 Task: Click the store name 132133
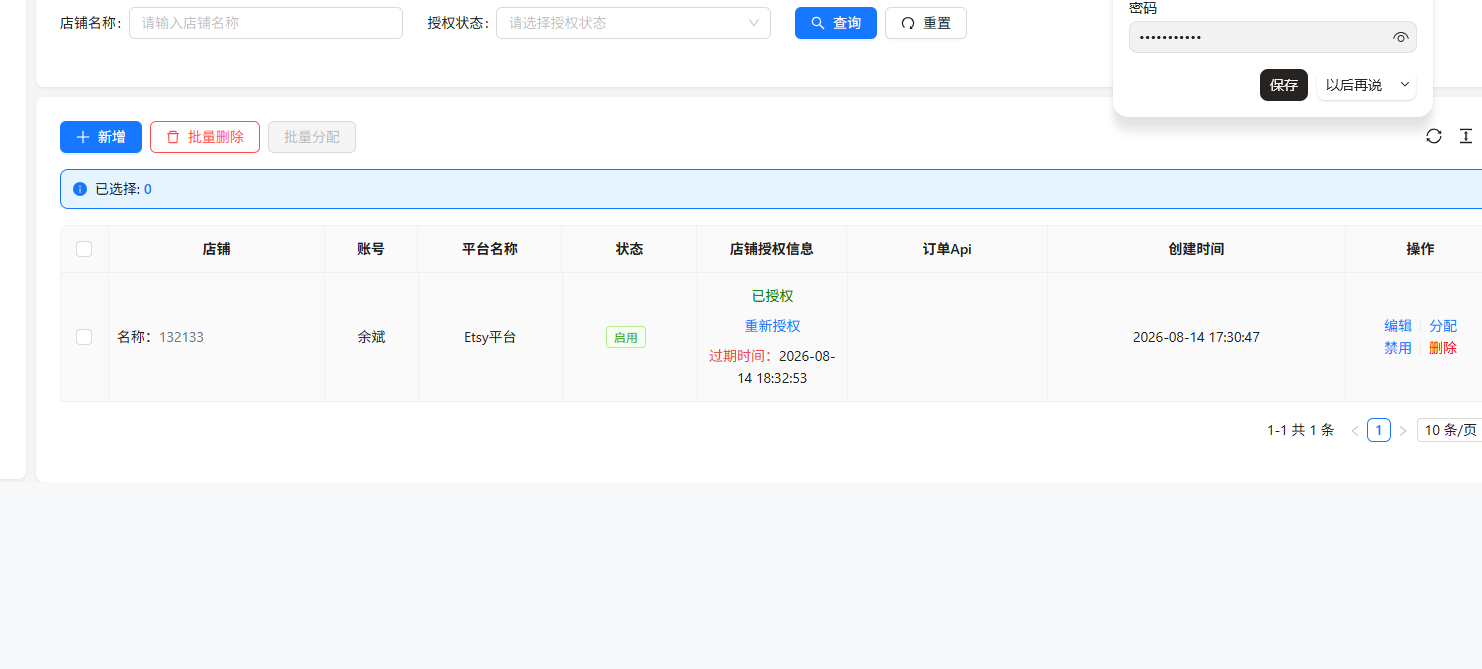[181, 337]
